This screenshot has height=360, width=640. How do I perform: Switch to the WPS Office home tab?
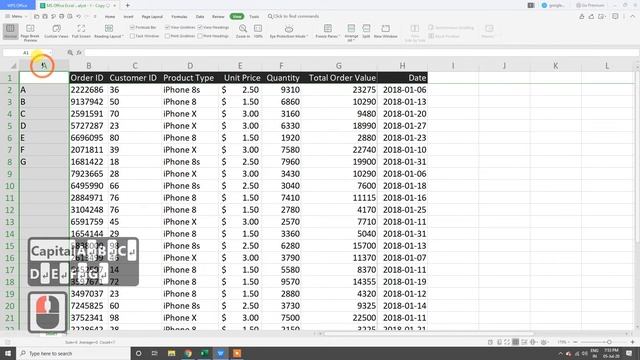point(17,5)
